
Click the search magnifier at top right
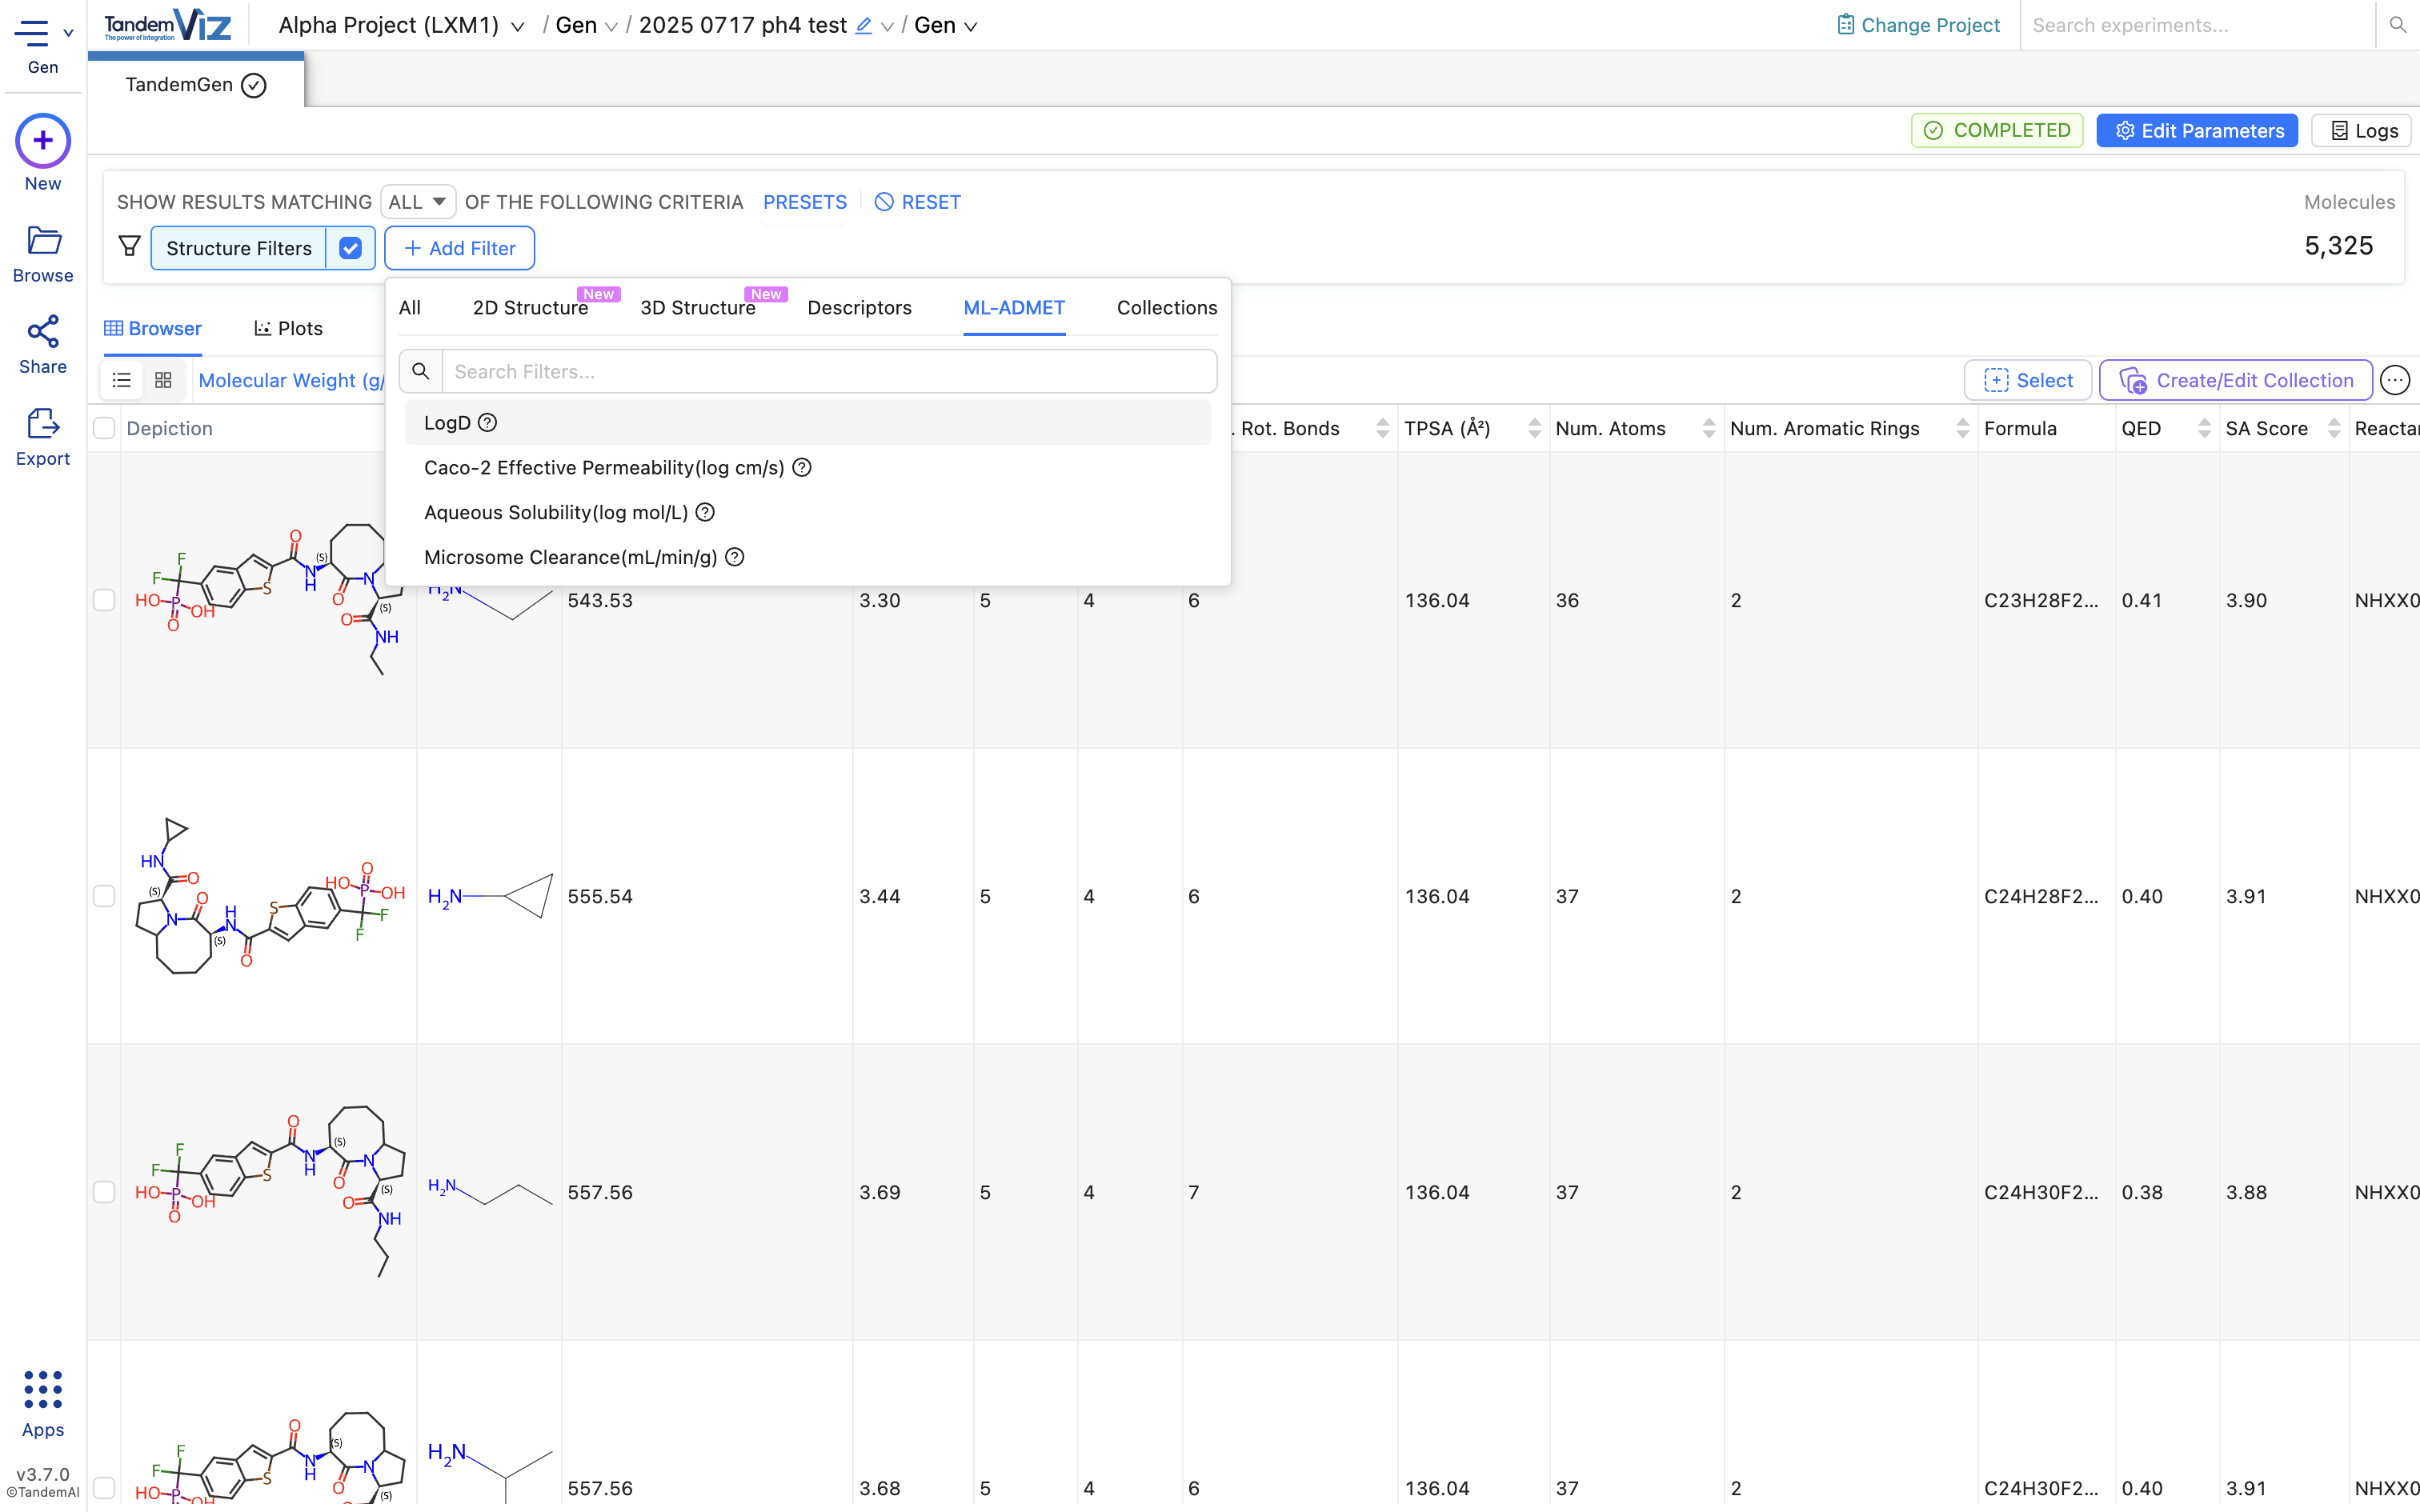tap(2397, 25)
